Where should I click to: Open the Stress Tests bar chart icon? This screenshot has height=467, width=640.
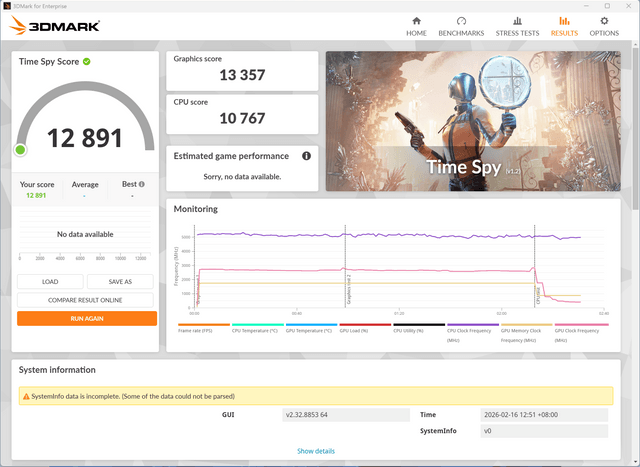coord(517,21)
